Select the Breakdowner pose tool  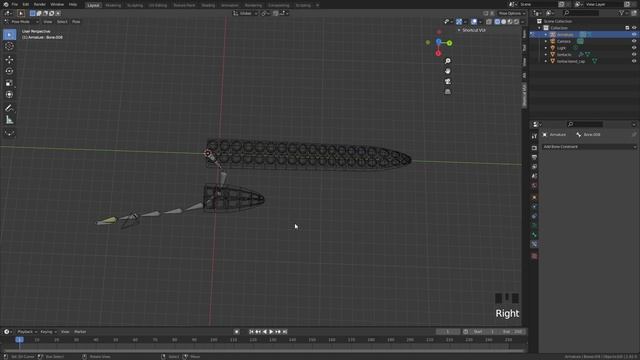coord(9,133)
